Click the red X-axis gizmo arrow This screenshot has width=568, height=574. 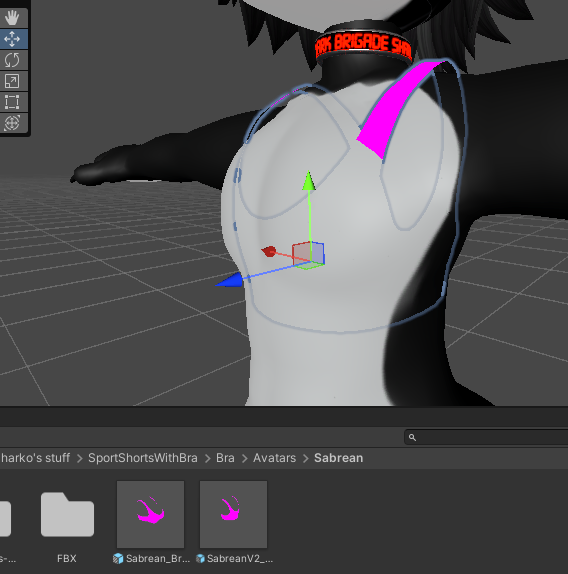pyautogui.click(x=269, y=251)
